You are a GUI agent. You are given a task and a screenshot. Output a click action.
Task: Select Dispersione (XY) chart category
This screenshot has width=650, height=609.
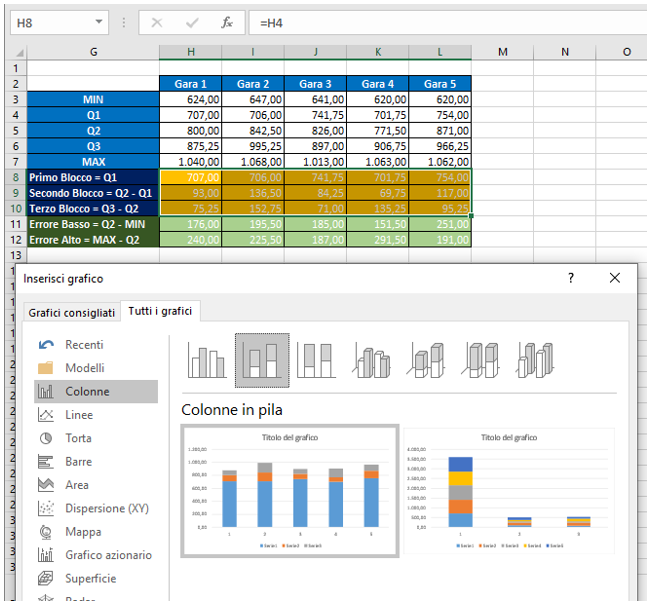[x=107, y=508]
